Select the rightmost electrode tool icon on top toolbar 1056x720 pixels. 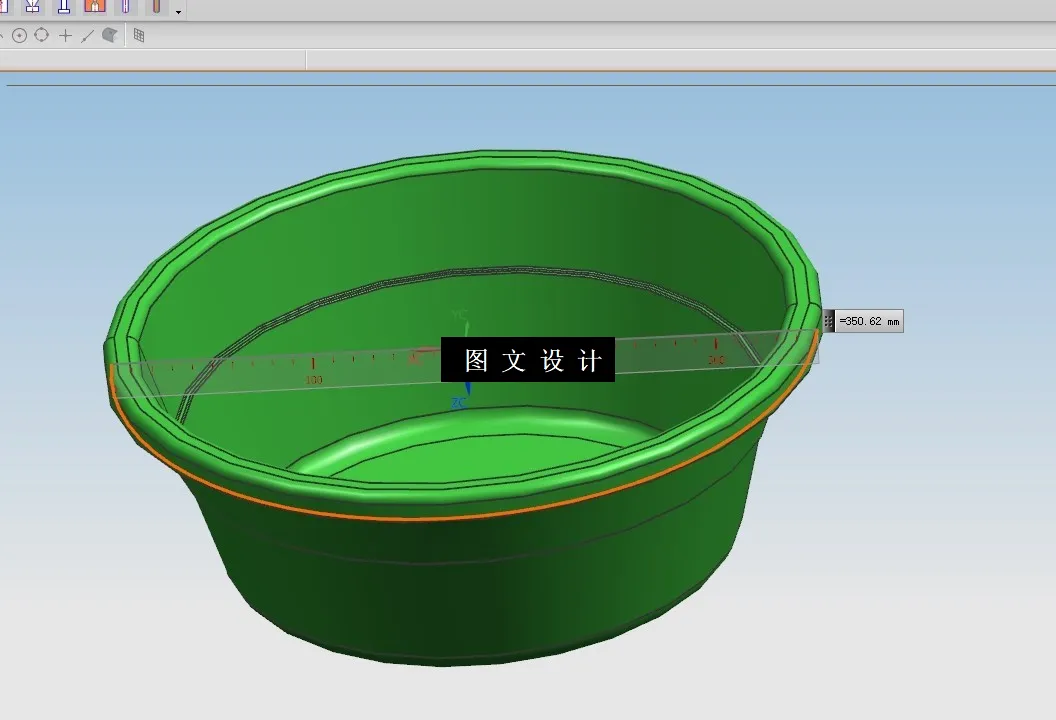click(155, 8)
